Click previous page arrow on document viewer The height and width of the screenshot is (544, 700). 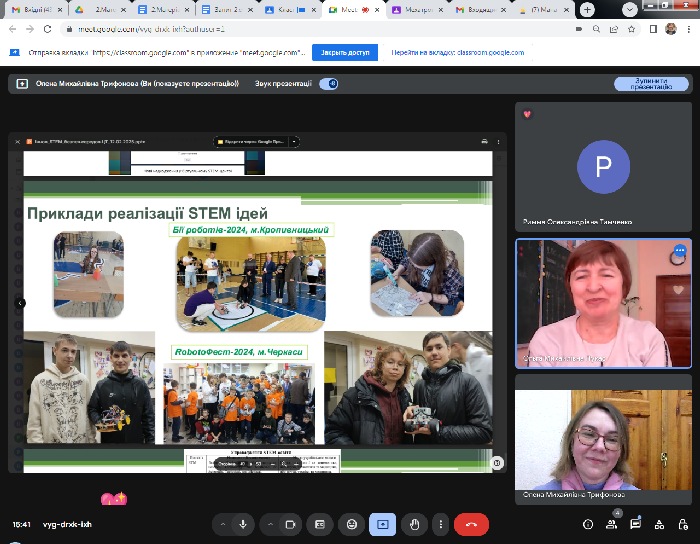21,303
